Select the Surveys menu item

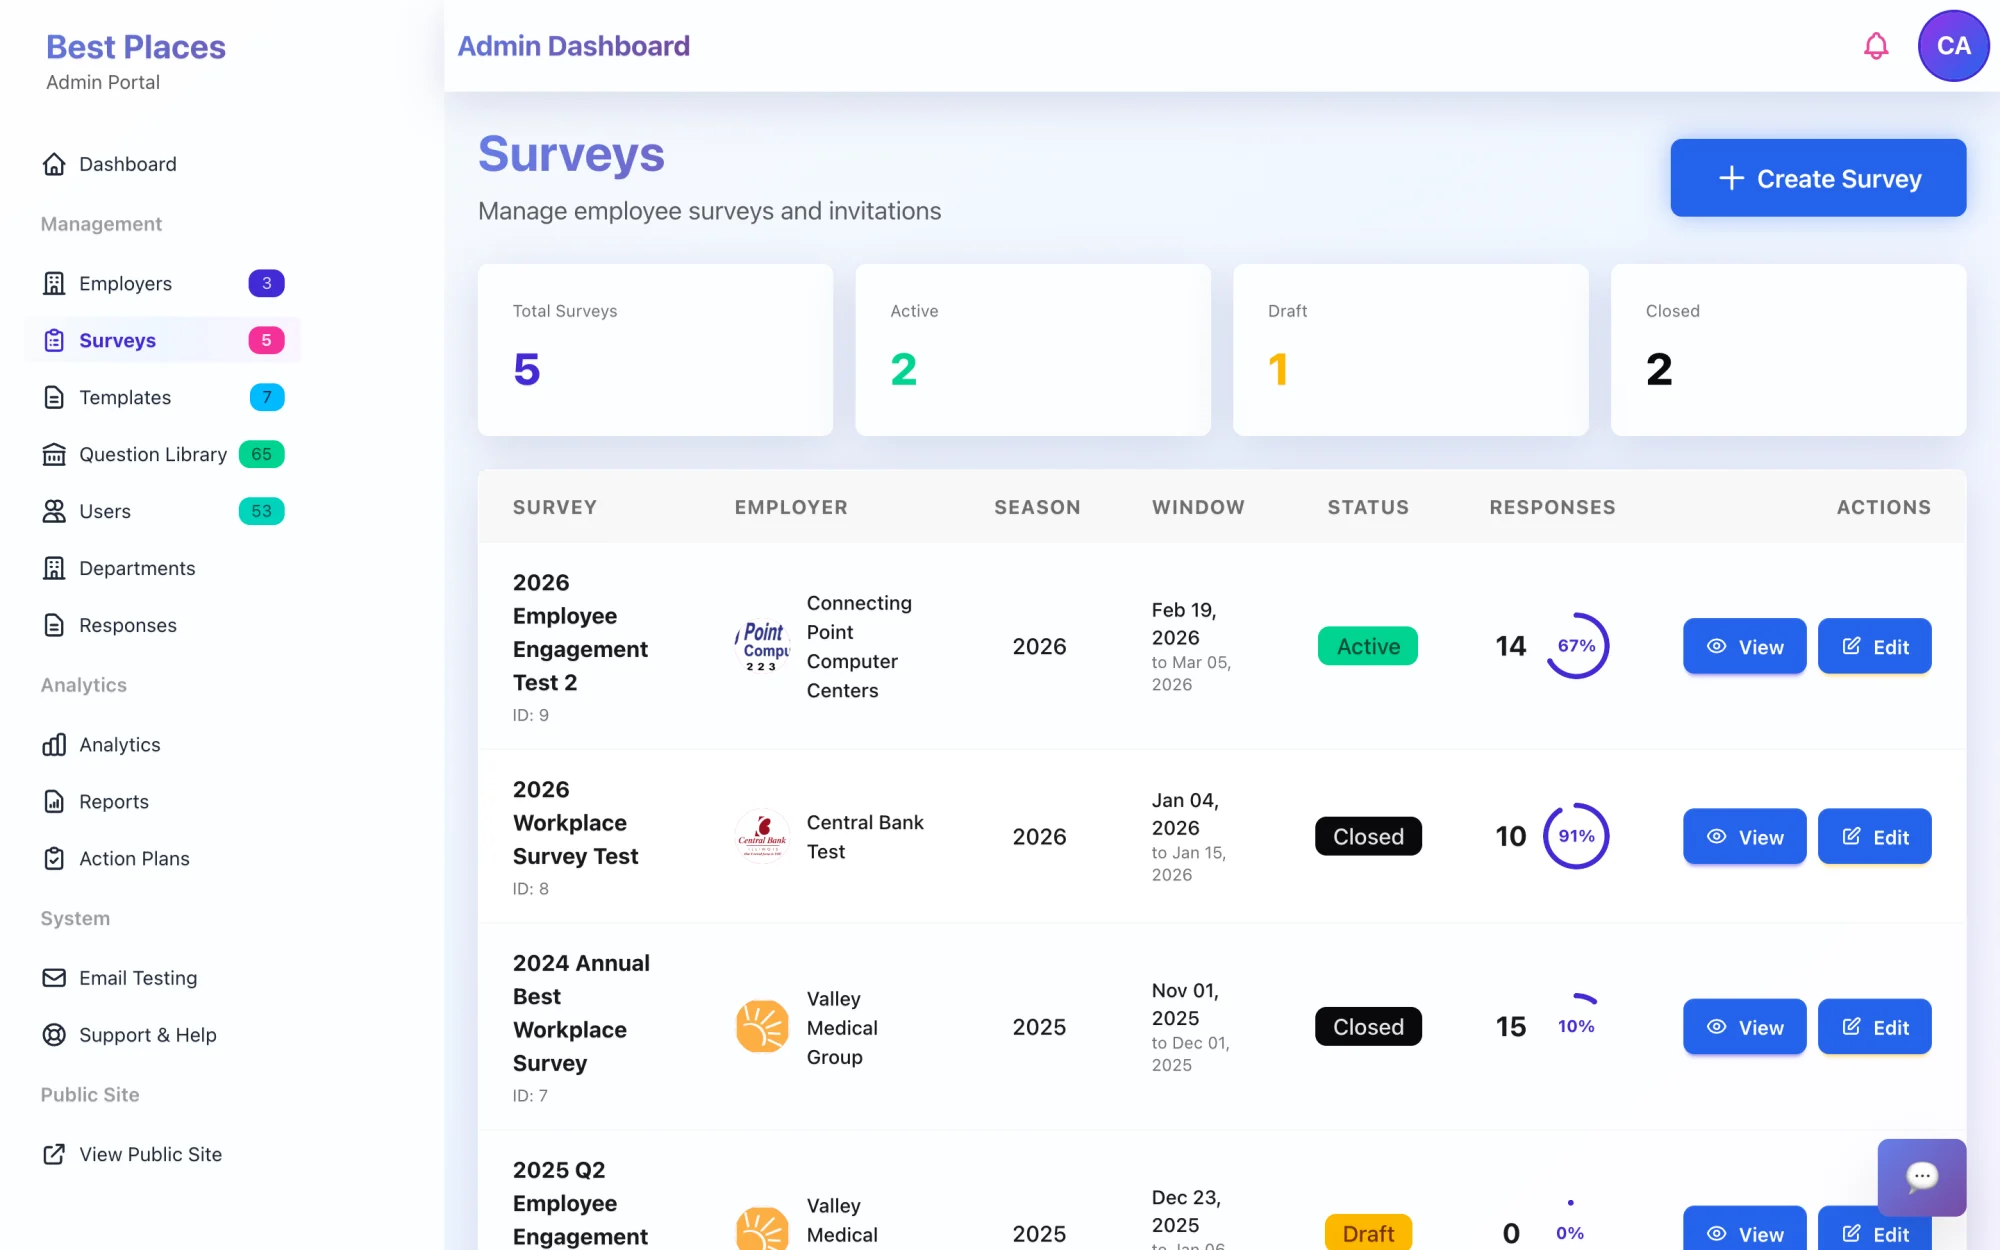point(162,341)
